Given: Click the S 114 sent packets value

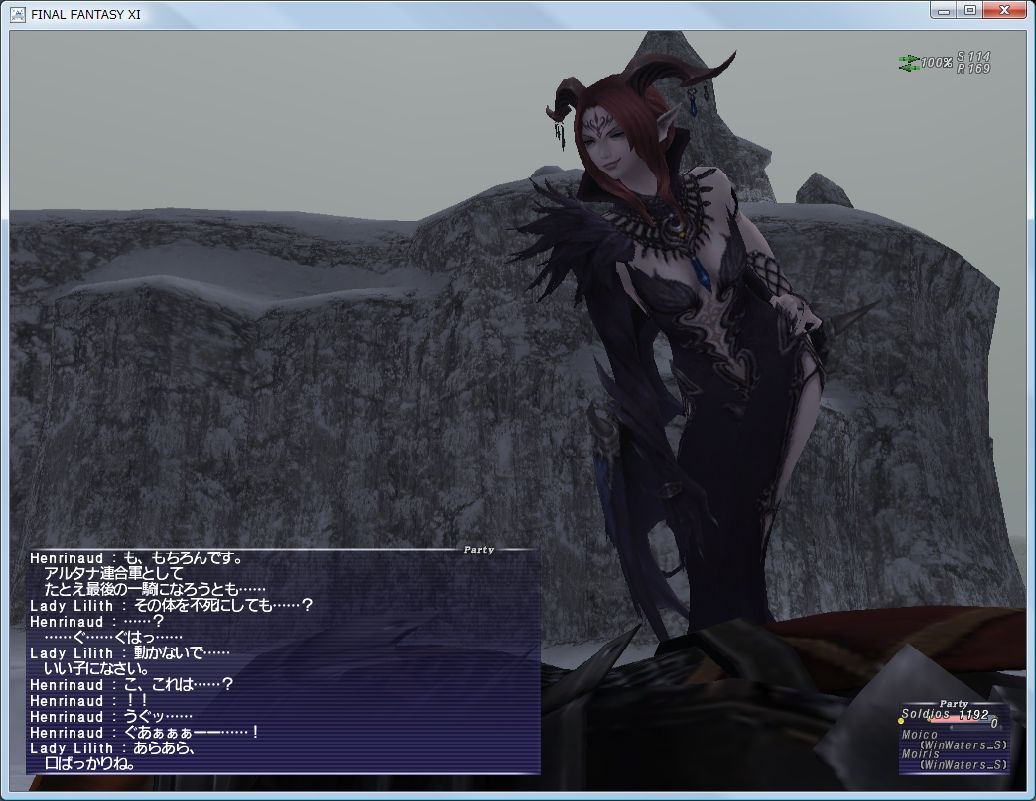Looking at the screenshot, I should (x=973, y=57).
